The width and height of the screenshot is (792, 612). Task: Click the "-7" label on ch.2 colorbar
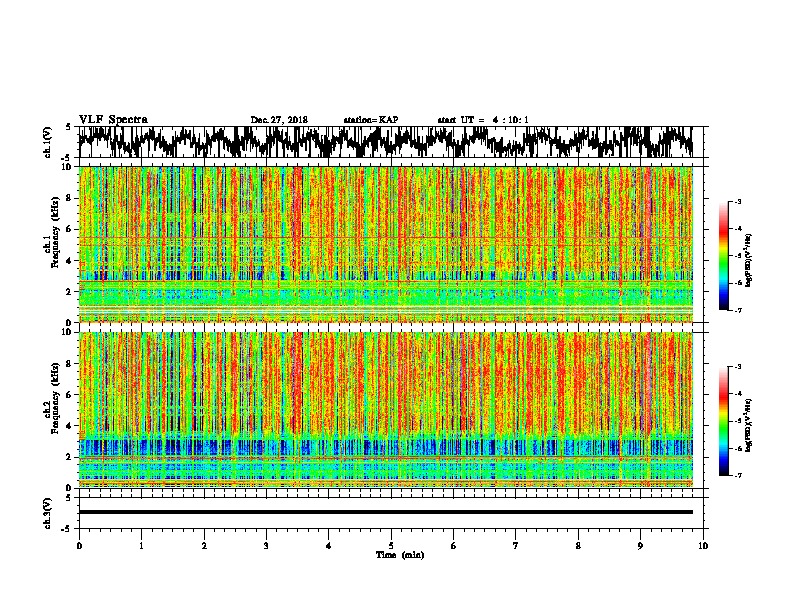coord(737,475)
